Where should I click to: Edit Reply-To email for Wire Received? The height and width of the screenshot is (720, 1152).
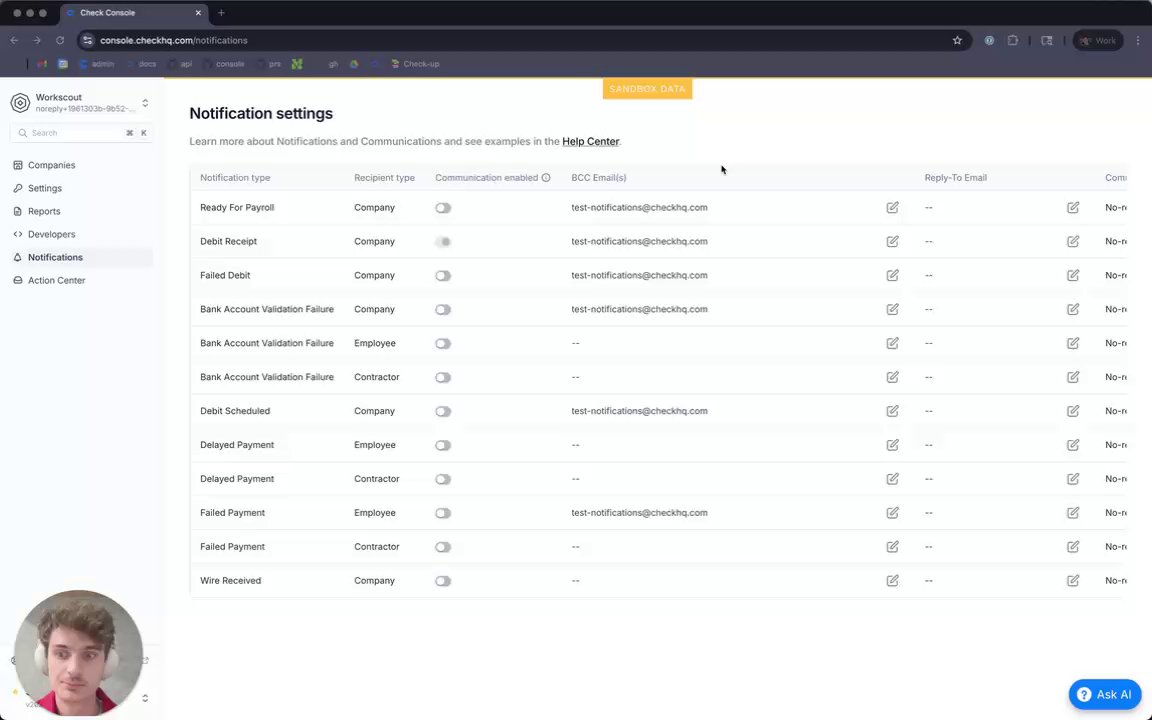pyautogui.click(x=1073, y=581)
